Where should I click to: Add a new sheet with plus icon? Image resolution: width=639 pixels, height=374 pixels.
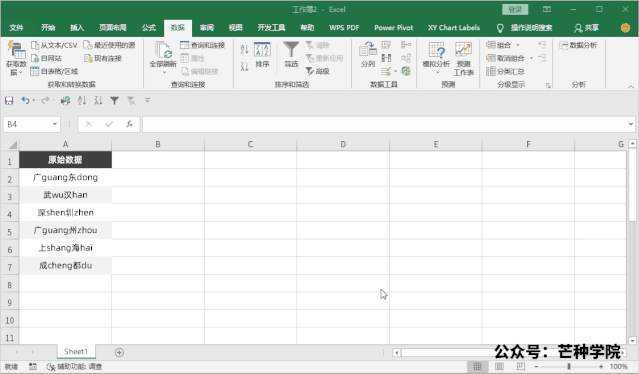(119, 352)
